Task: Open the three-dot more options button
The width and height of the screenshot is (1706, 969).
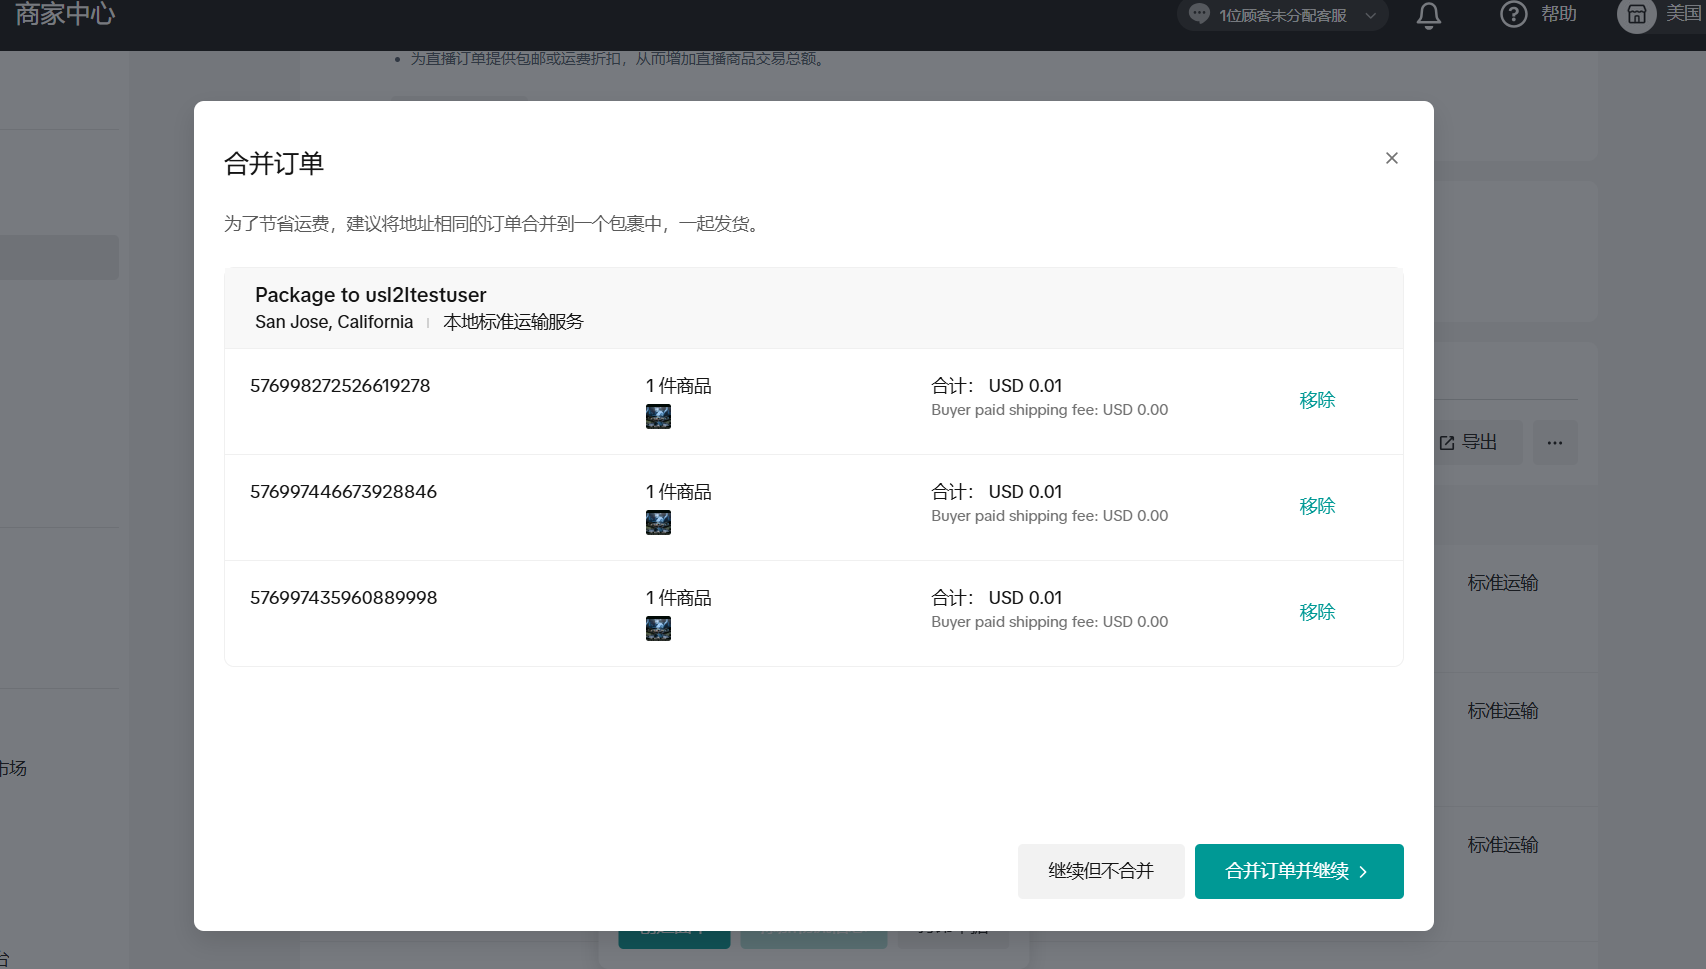Action: 1554,443
